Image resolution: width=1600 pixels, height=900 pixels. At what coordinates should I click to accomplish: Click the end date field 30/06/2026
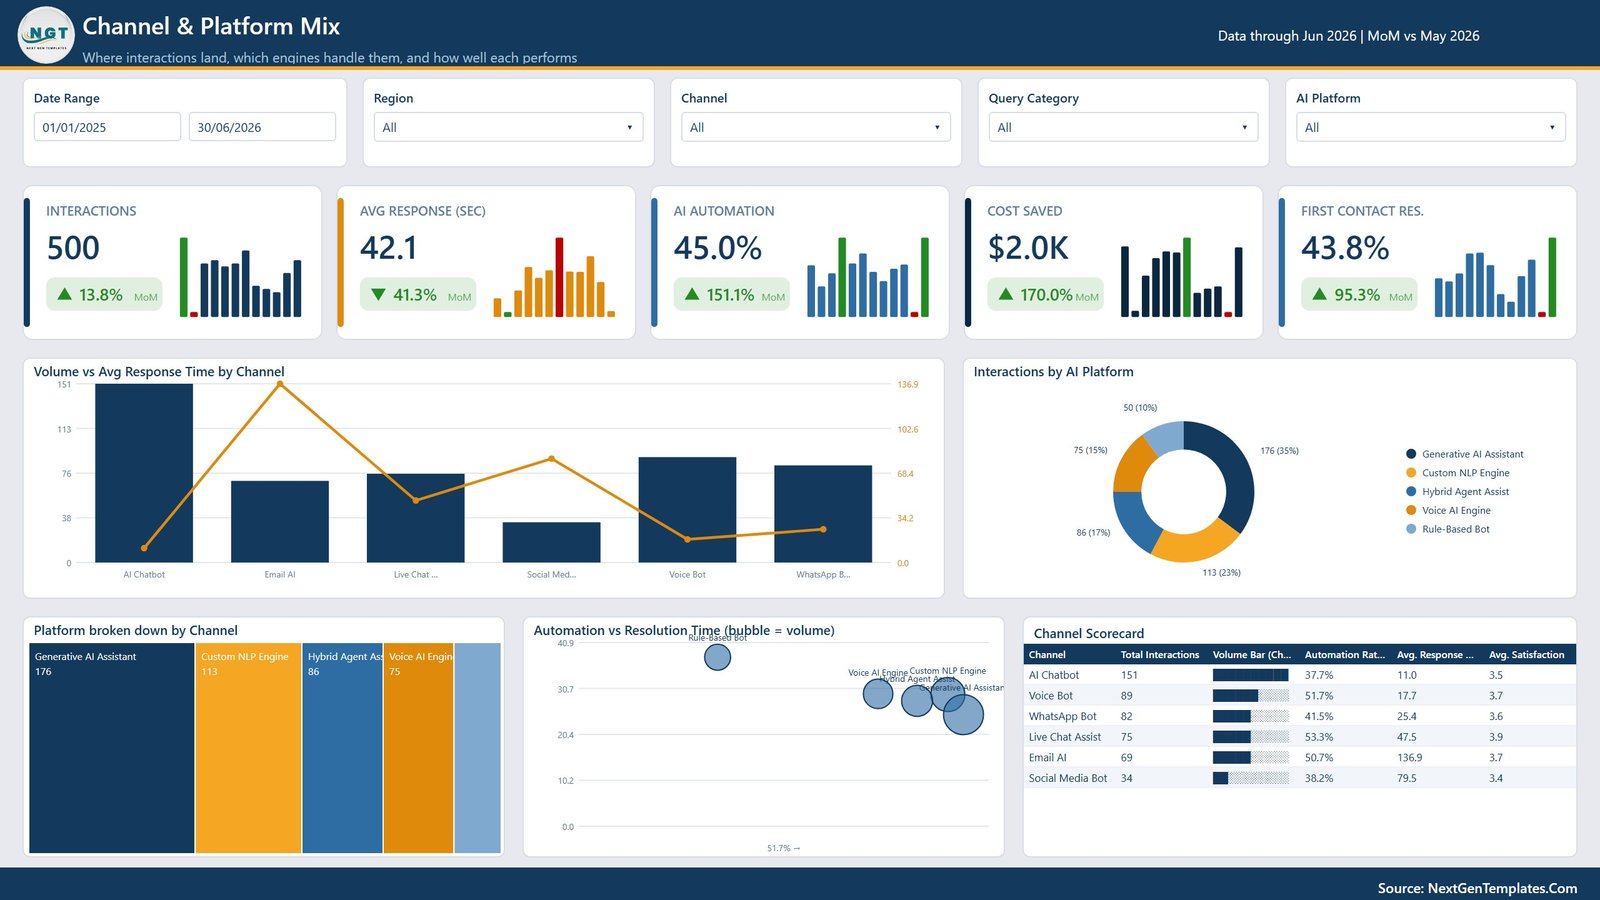[x=262, y=127]
